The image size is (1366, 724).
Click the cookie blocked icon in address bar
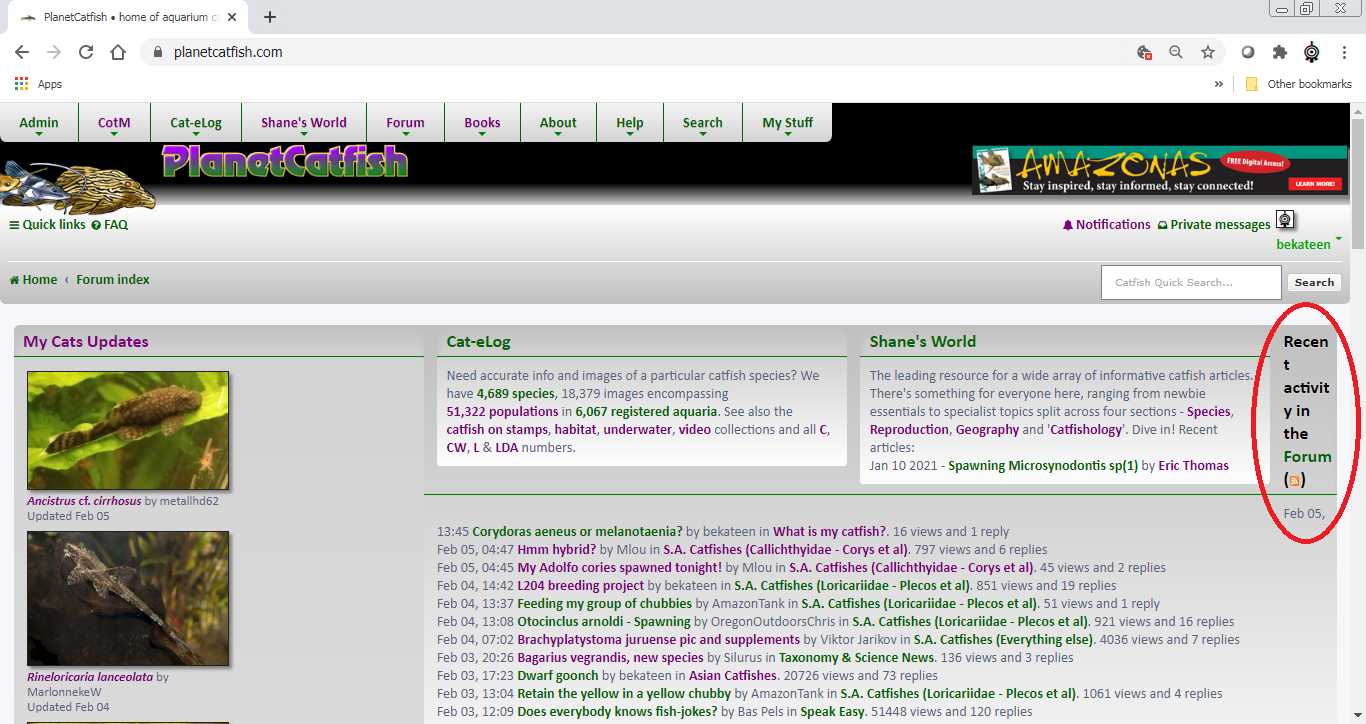coord(1144,52)
